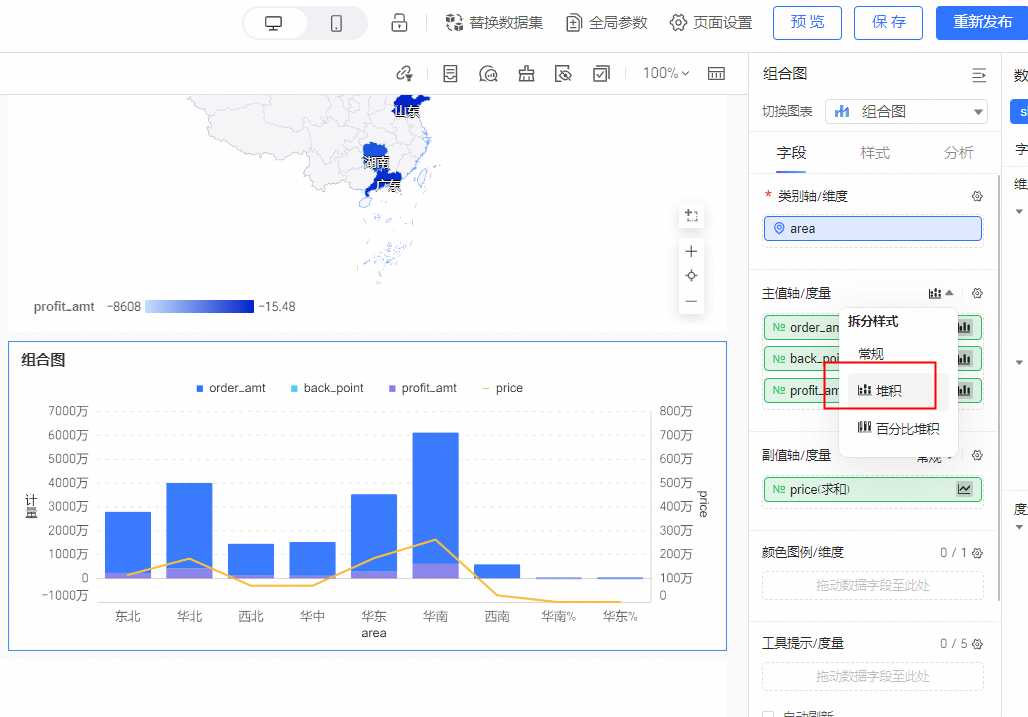Switch to mobile layout mode
Image resolution: width=1028 pixels, height=717 pixels.
coord(336,23)
